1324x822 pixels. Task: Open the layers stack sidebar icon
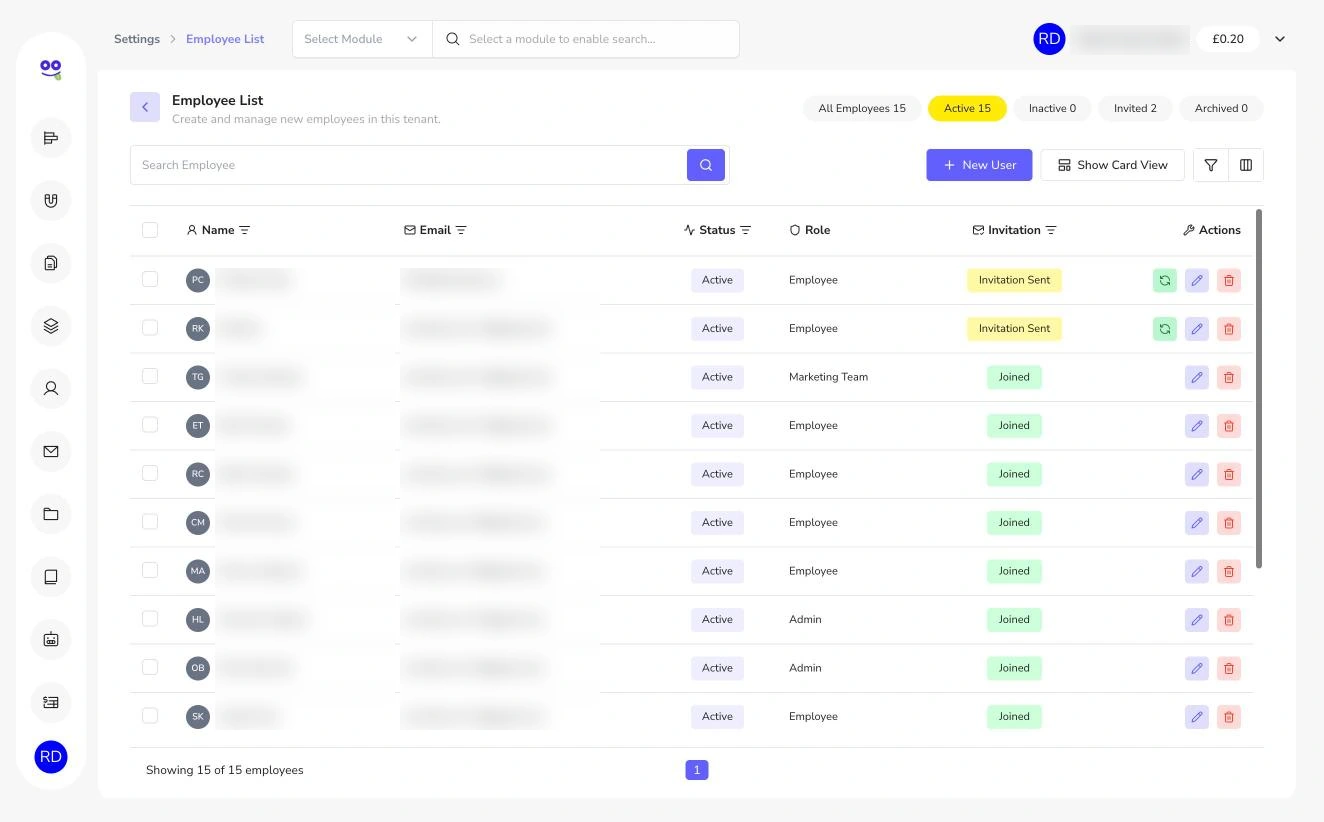pyautogui.click(x=51, y=326)
